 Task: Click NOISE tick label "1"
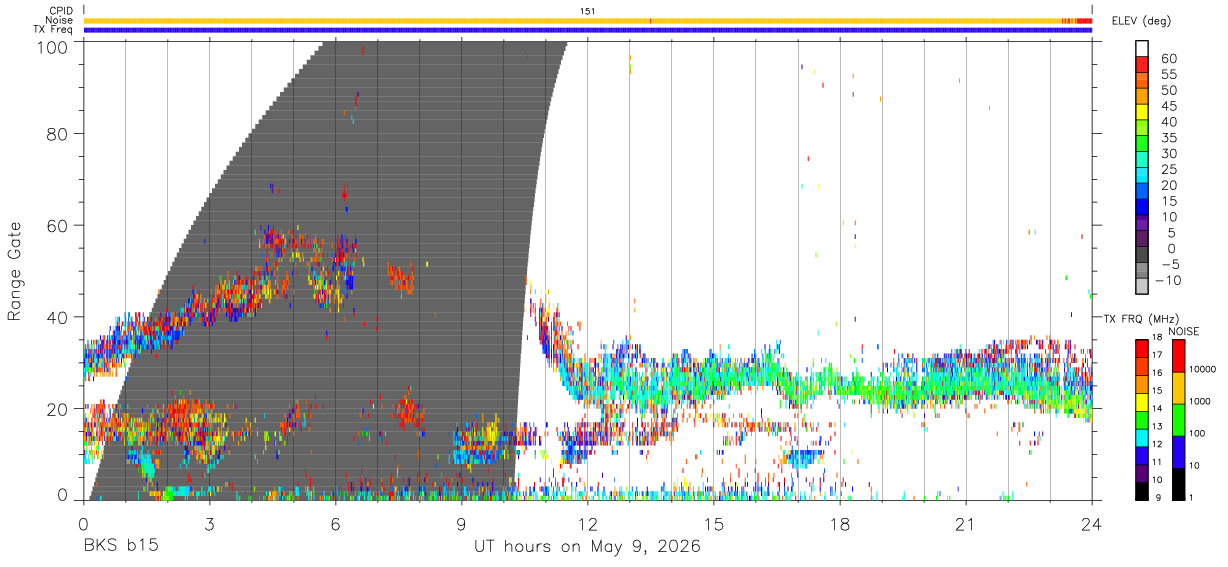click(1192, 497)
